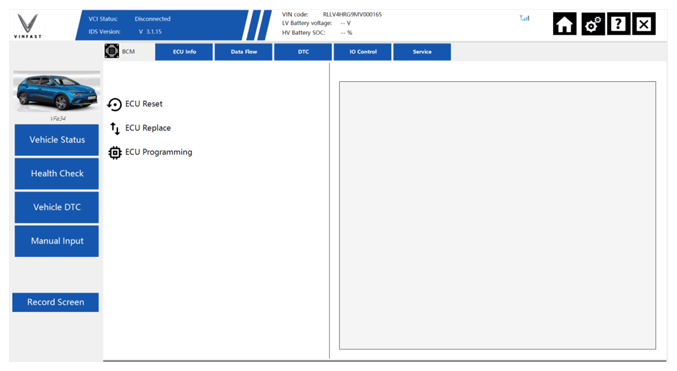
Task: Start Record Screen
Action: [55, 302]
